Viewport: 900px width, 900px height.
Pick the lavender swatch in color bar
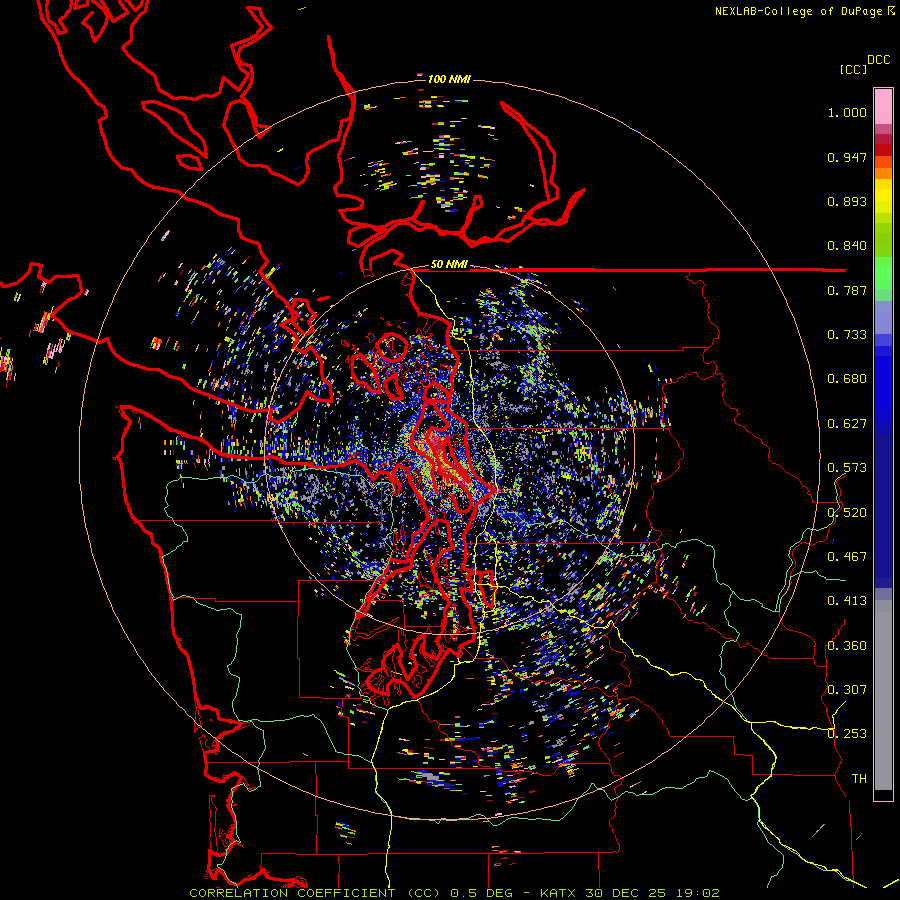point(883,318)
